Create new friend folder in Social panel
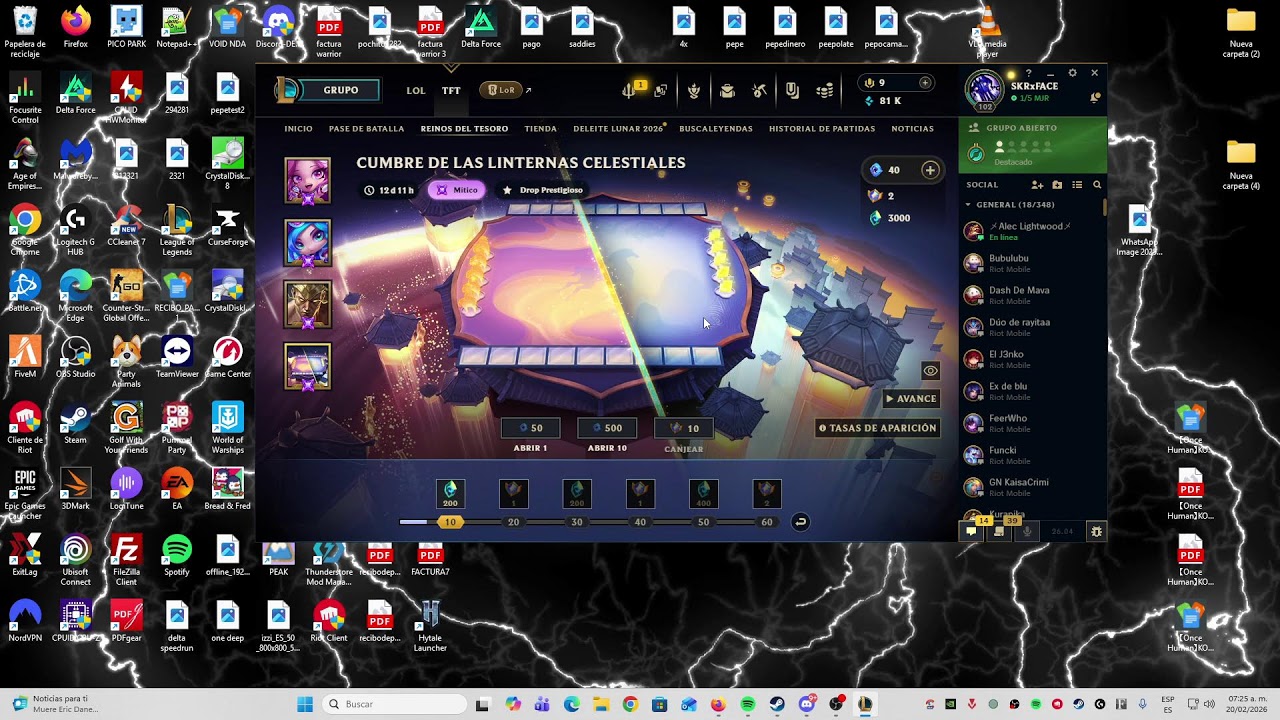 pos(1057,185)
